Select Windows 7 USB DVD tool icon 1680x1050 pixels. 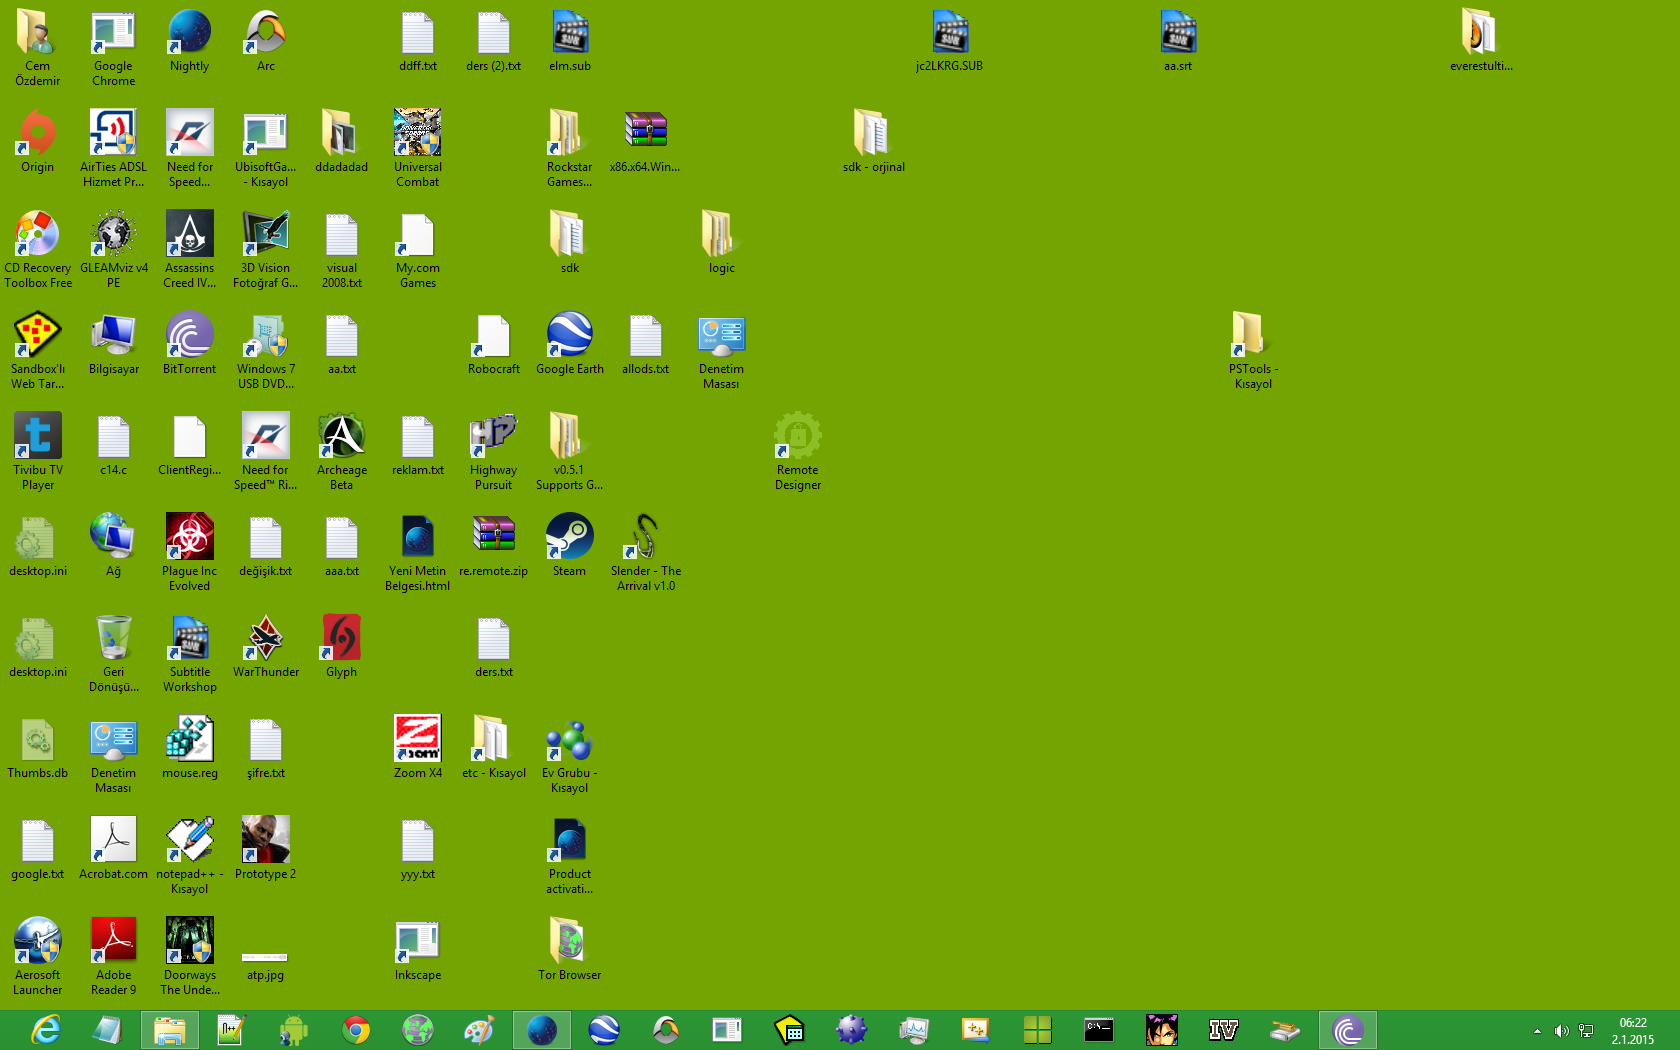point(266,351)
